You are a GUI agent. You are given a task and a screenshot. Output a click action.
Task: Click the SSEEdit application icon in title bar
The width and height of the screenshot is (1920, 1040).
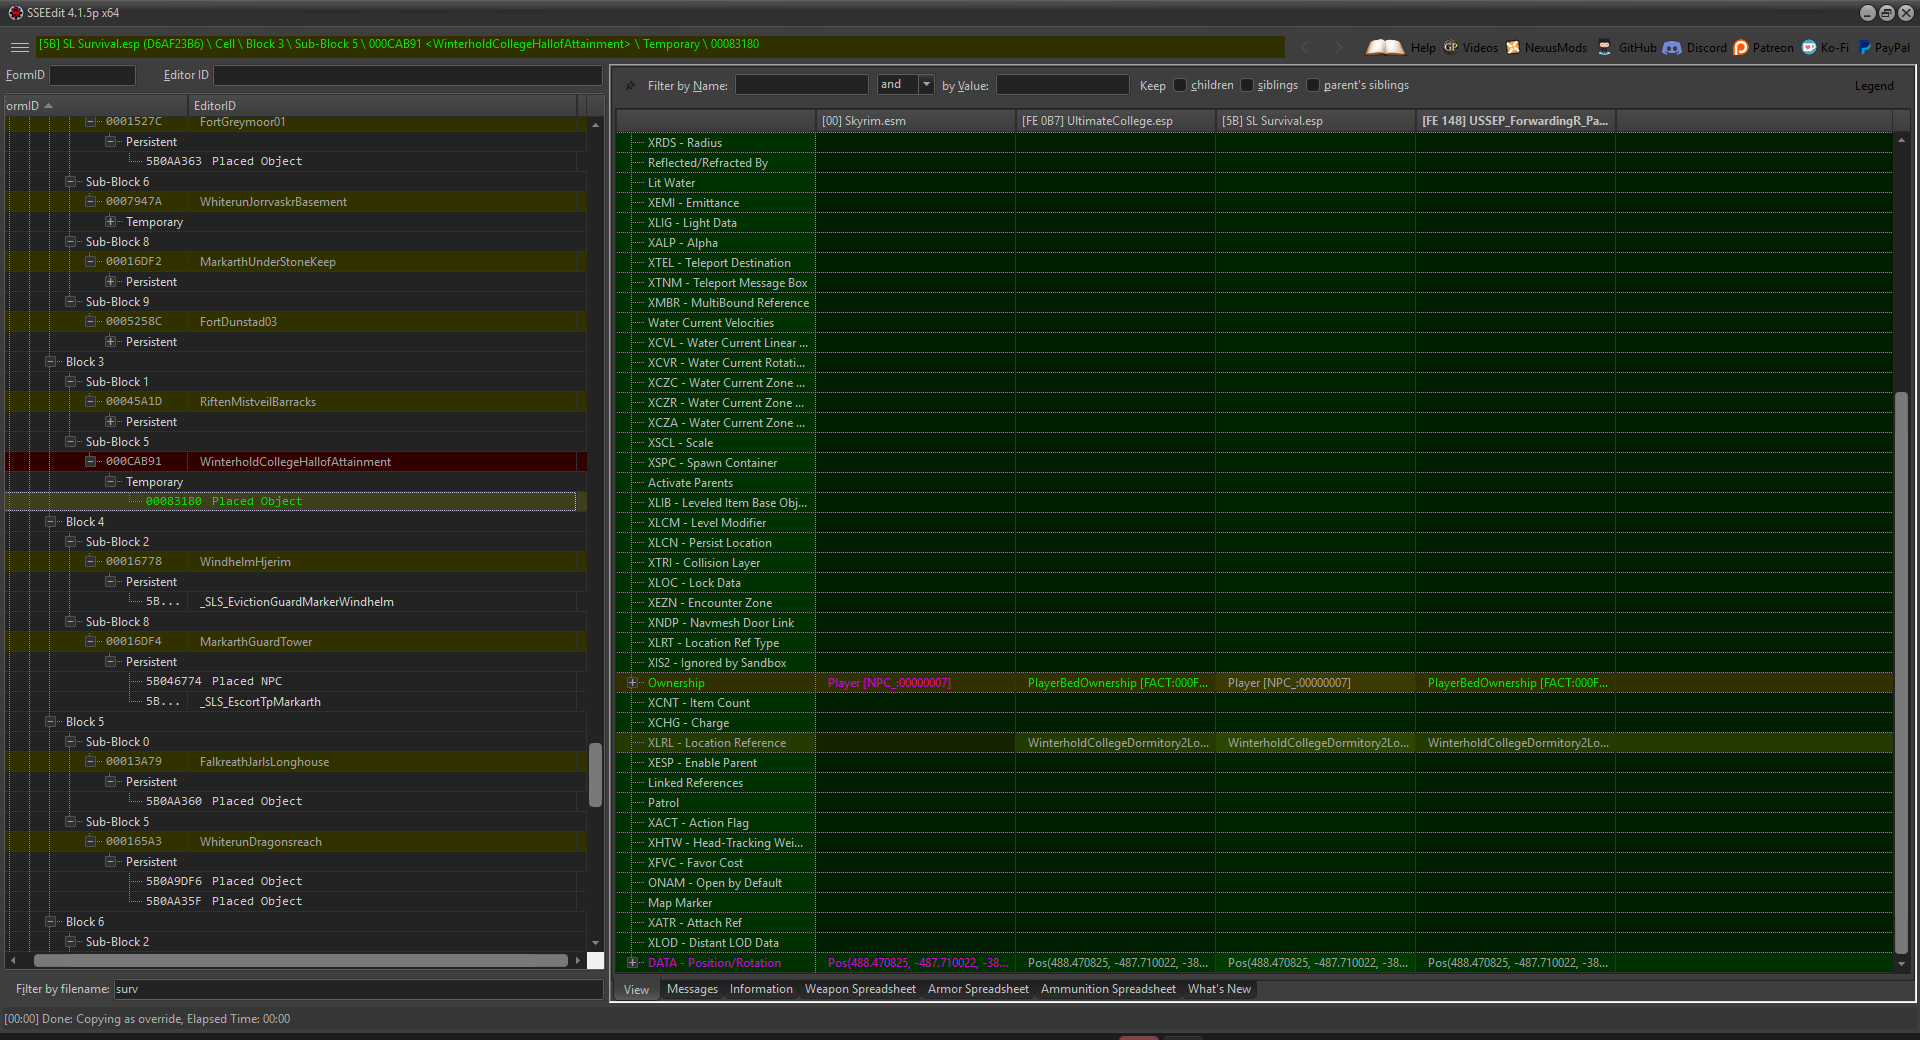15,13
